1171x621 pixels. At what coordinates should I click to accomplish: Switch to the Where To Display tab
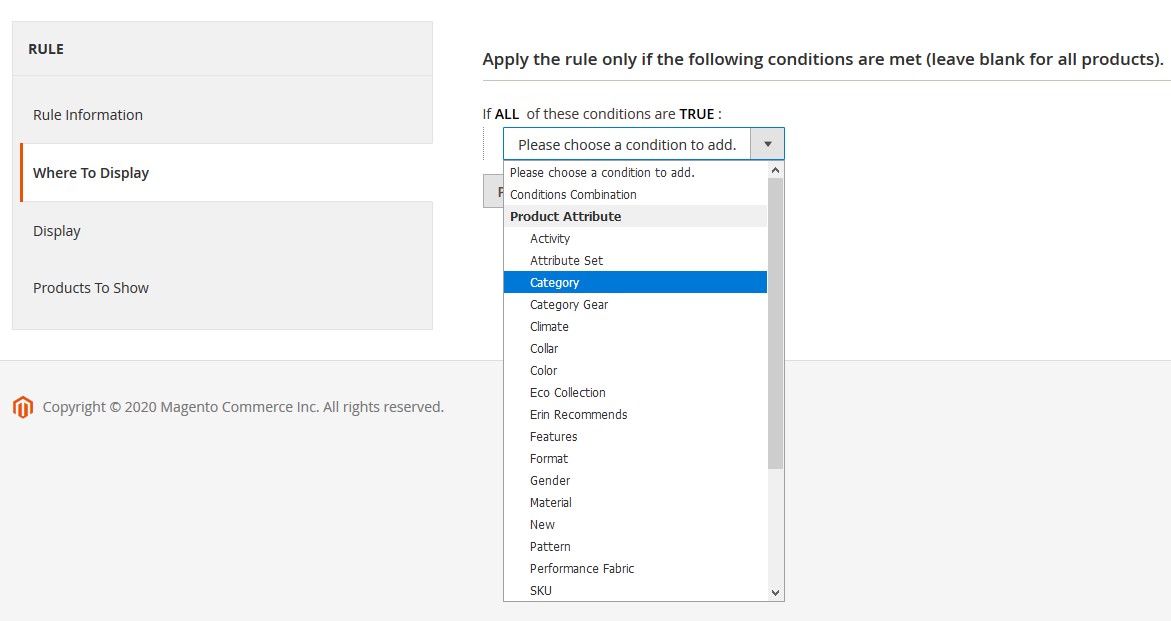91,173
